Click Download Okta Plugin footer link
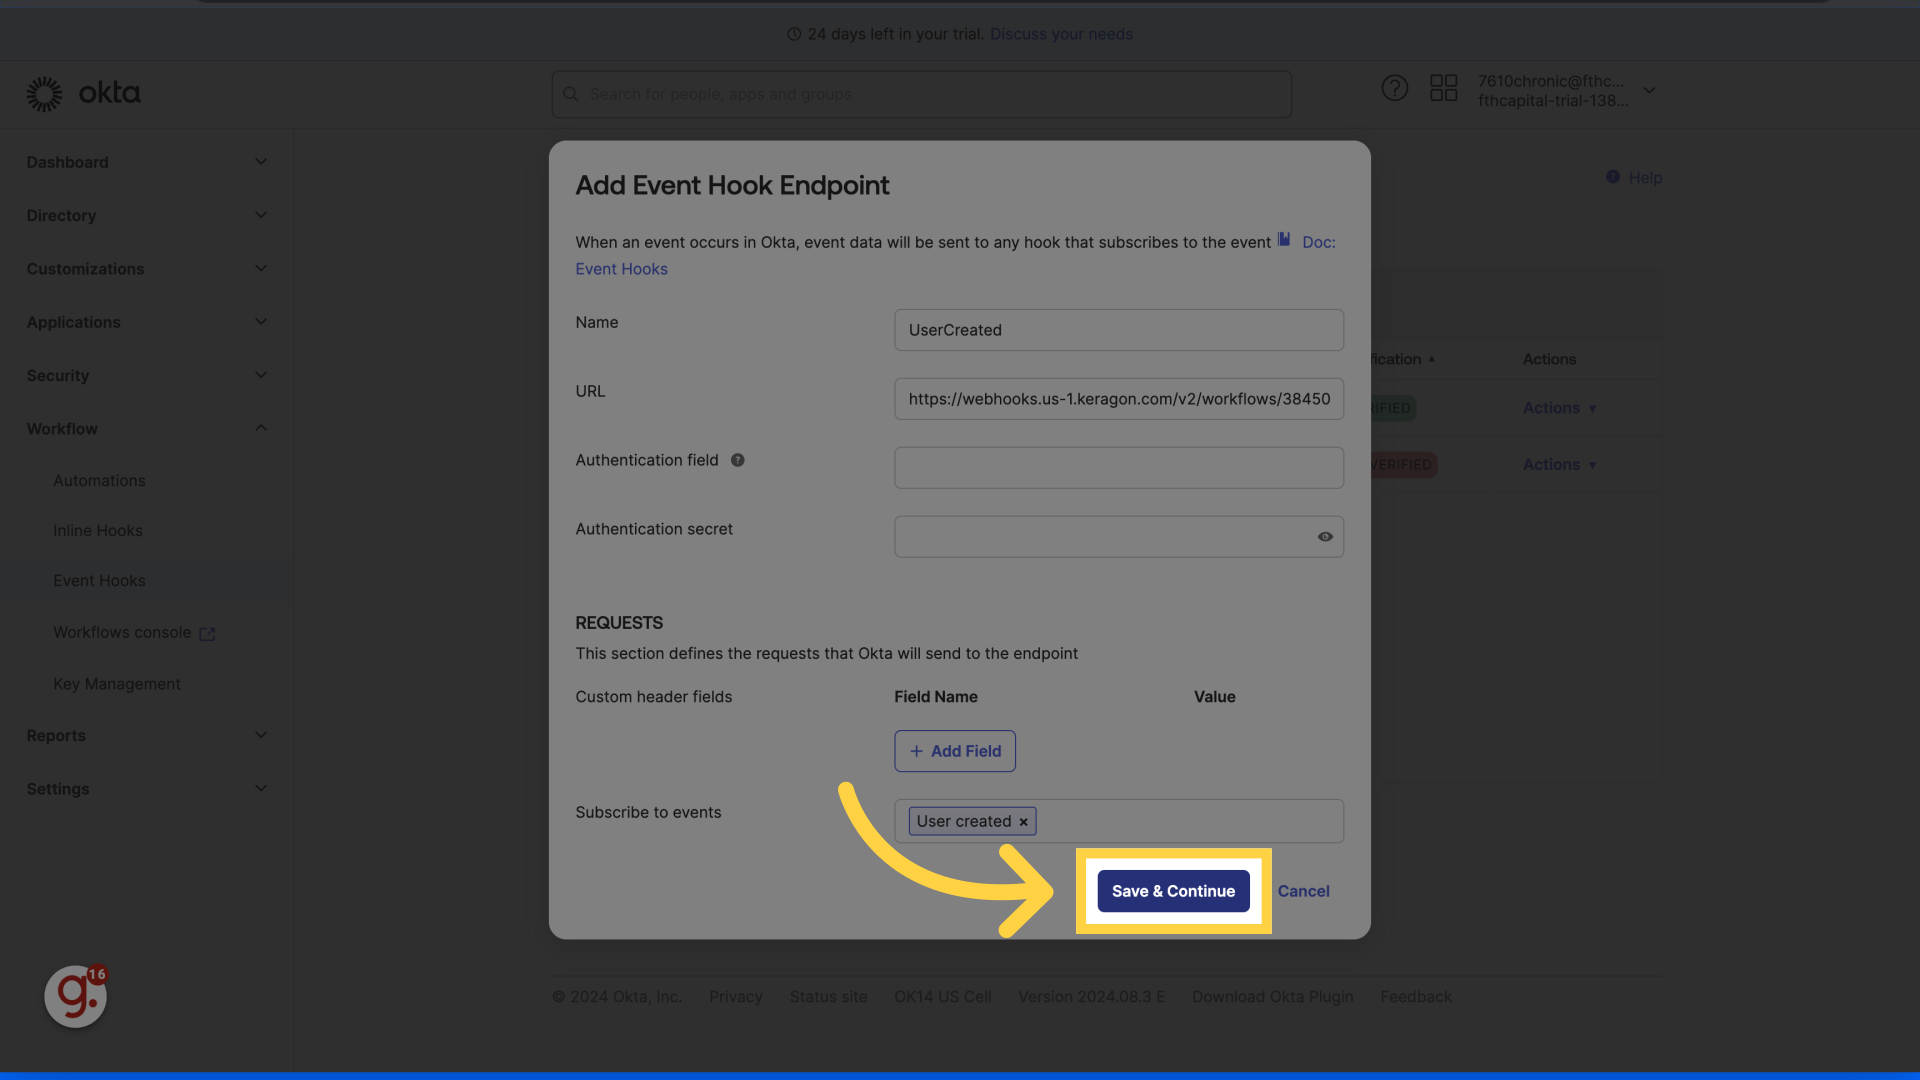 [1272, 997]
